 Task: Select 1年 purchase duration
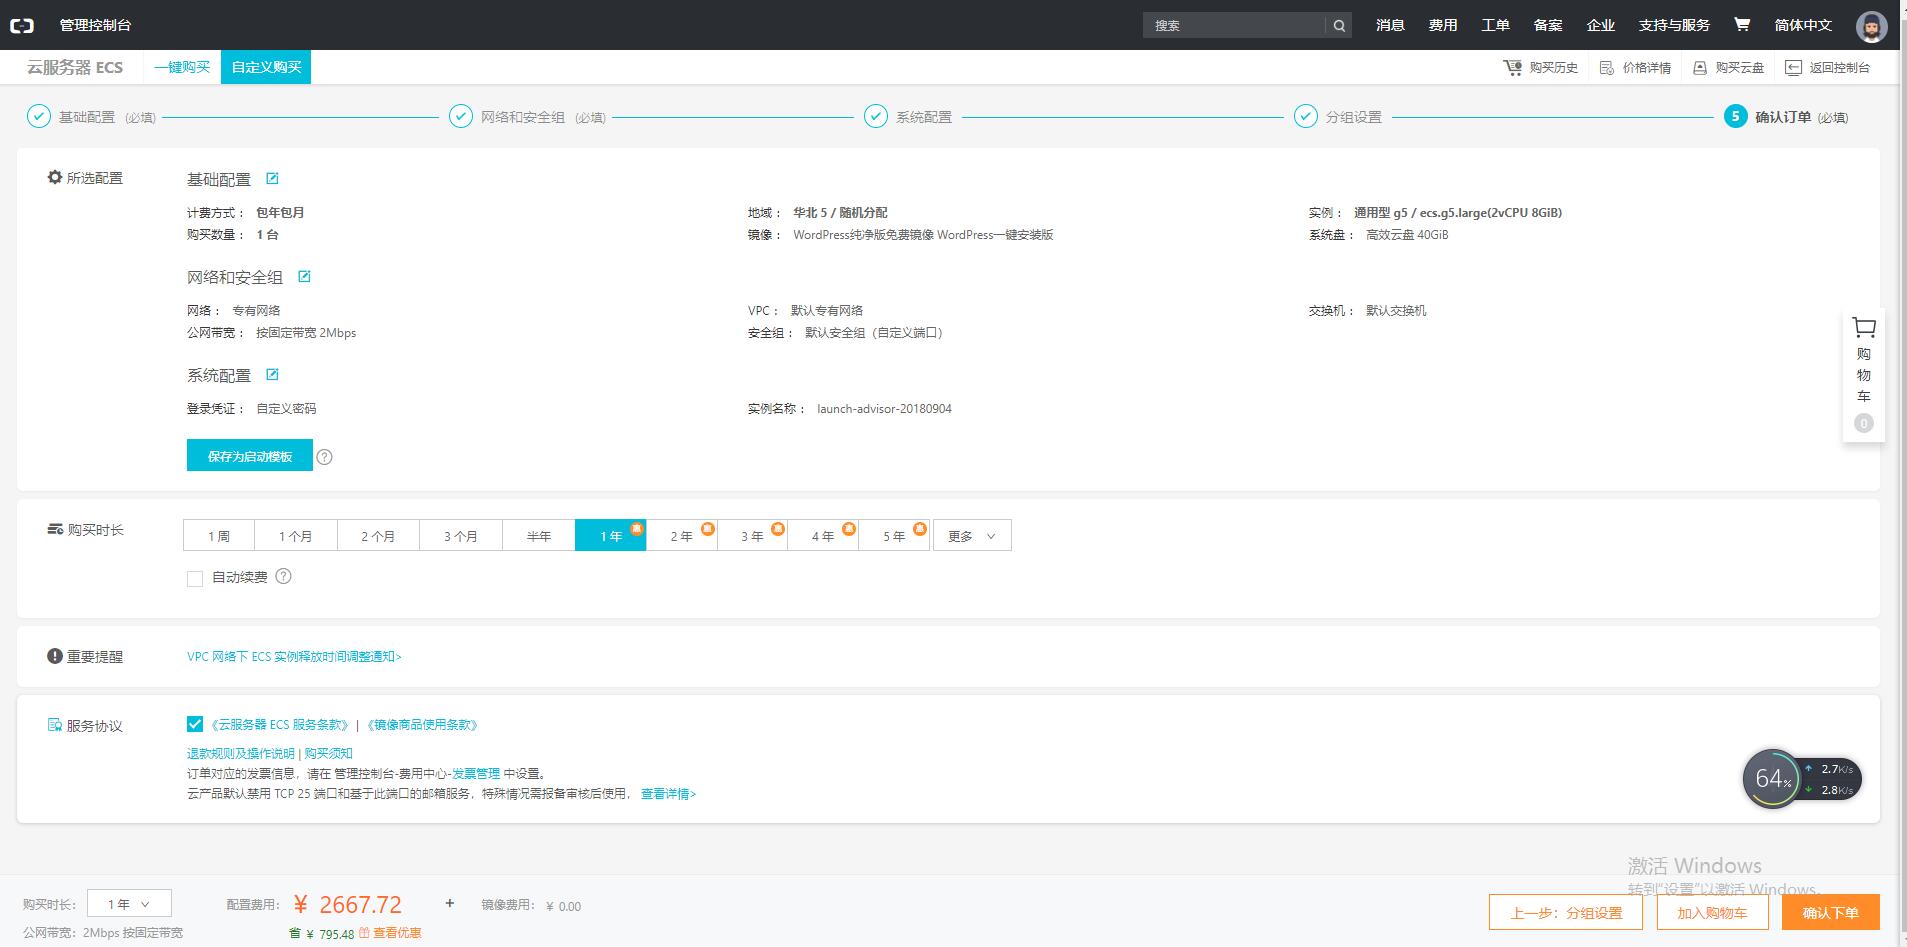[610, 536]
